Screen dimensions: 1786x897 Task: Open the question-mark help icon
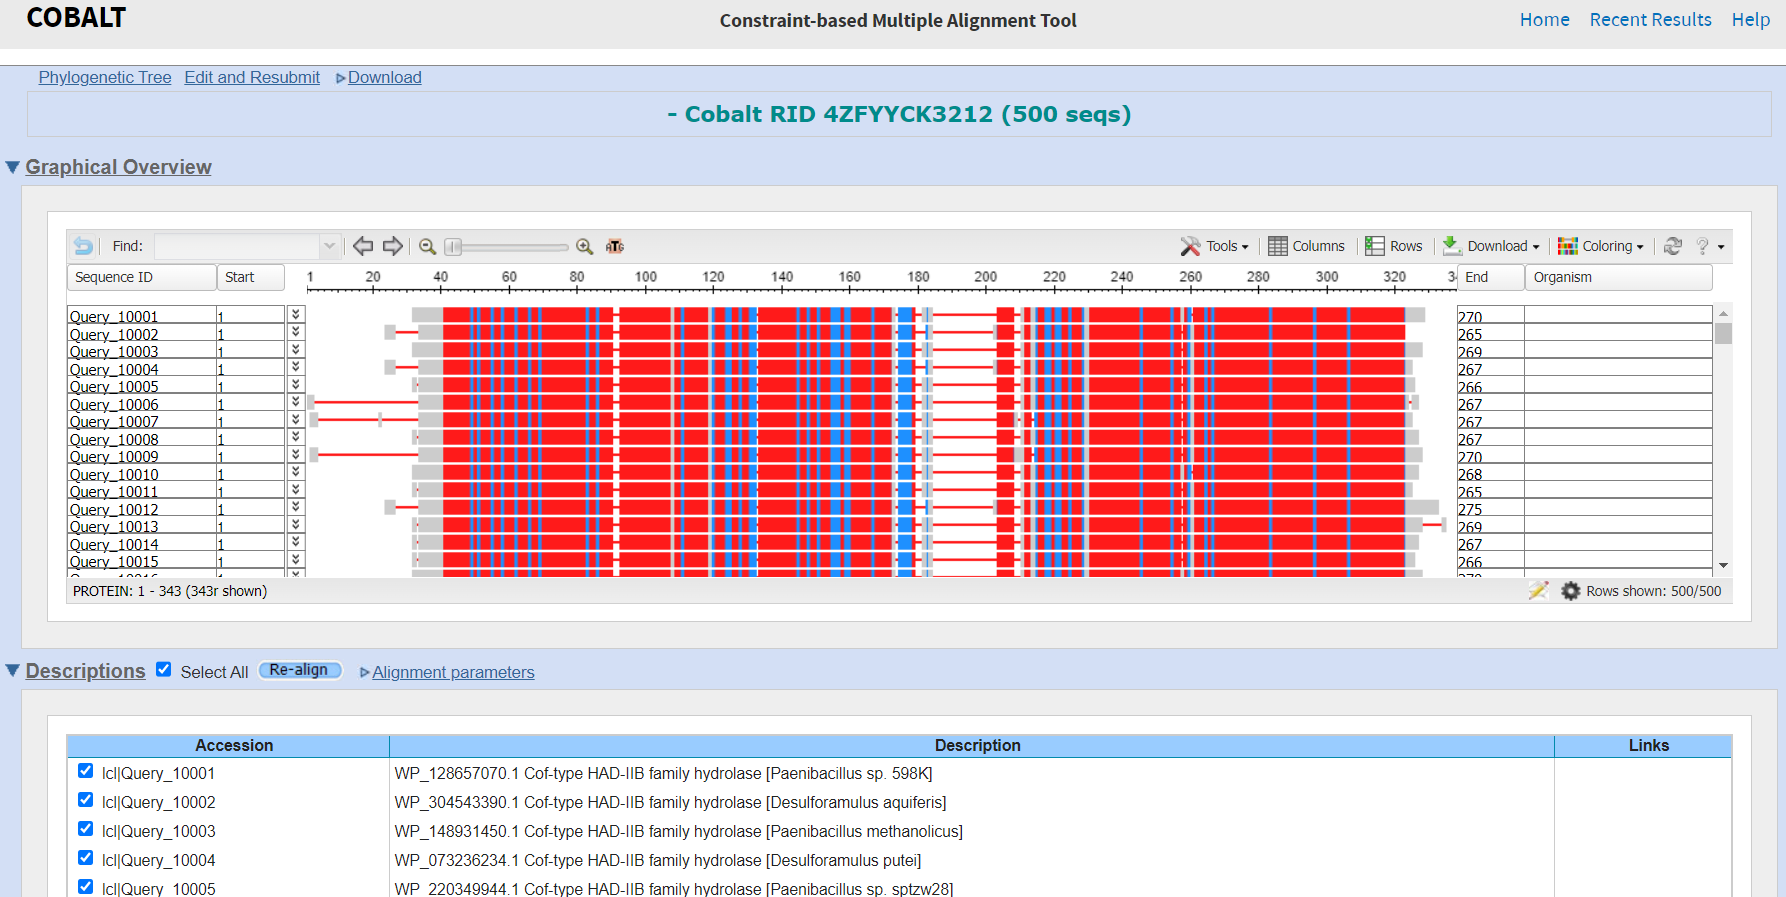pos(1702,246)
